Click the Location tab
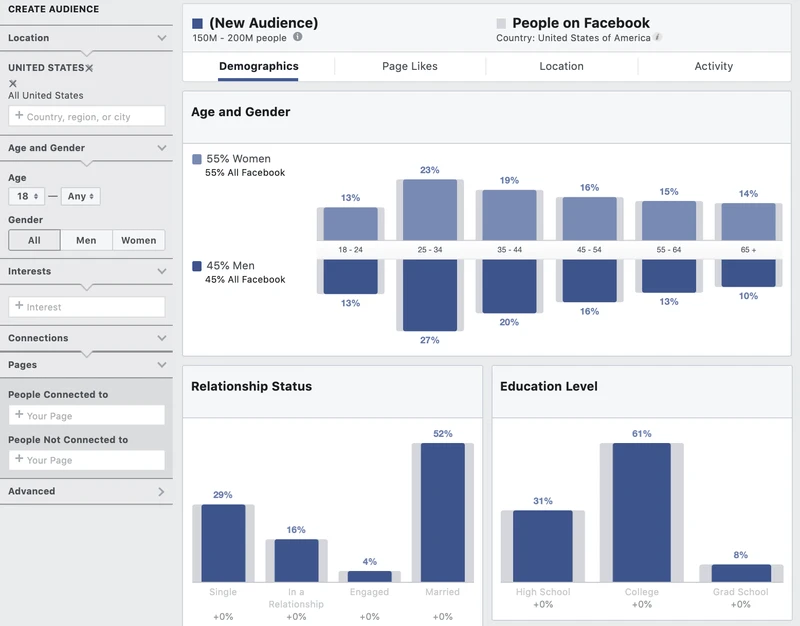Viewport: 800px width, 626px height. pyautogui.click(x=561, y=66)
